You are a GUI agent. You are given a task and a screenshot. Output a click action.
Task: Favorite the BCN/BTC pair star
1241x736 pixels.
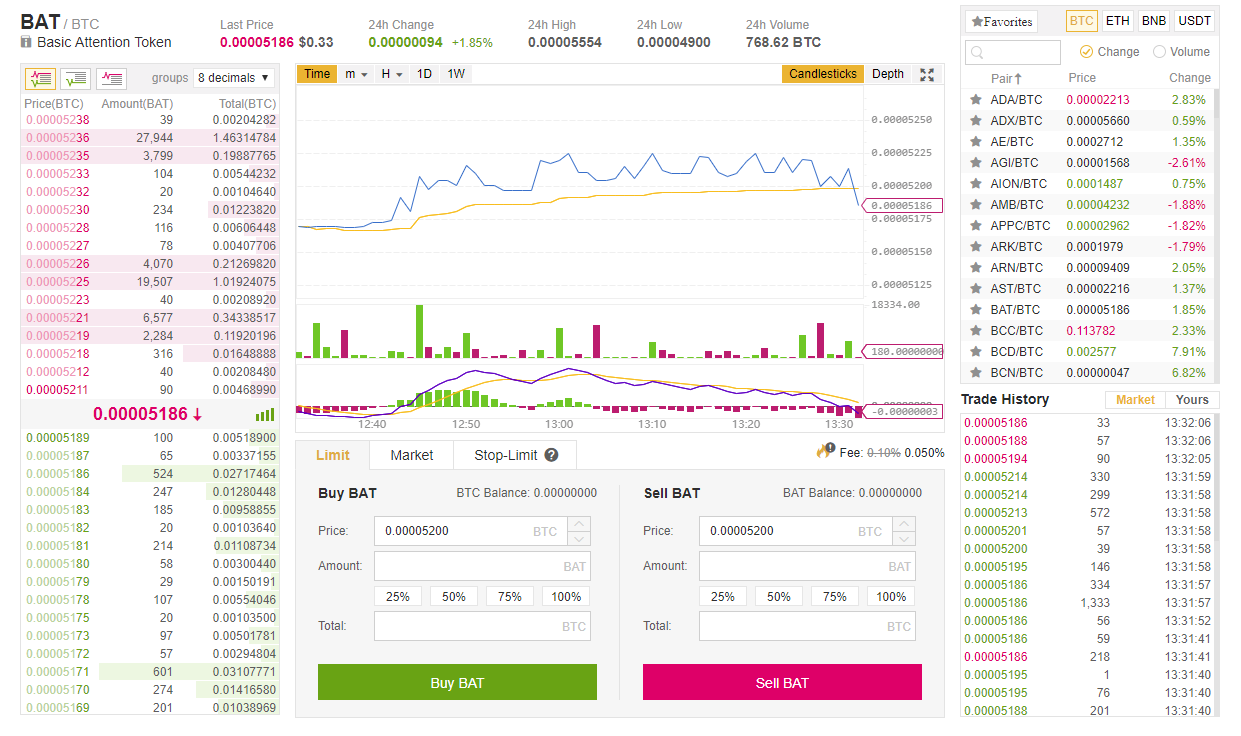tap(975, 372)
